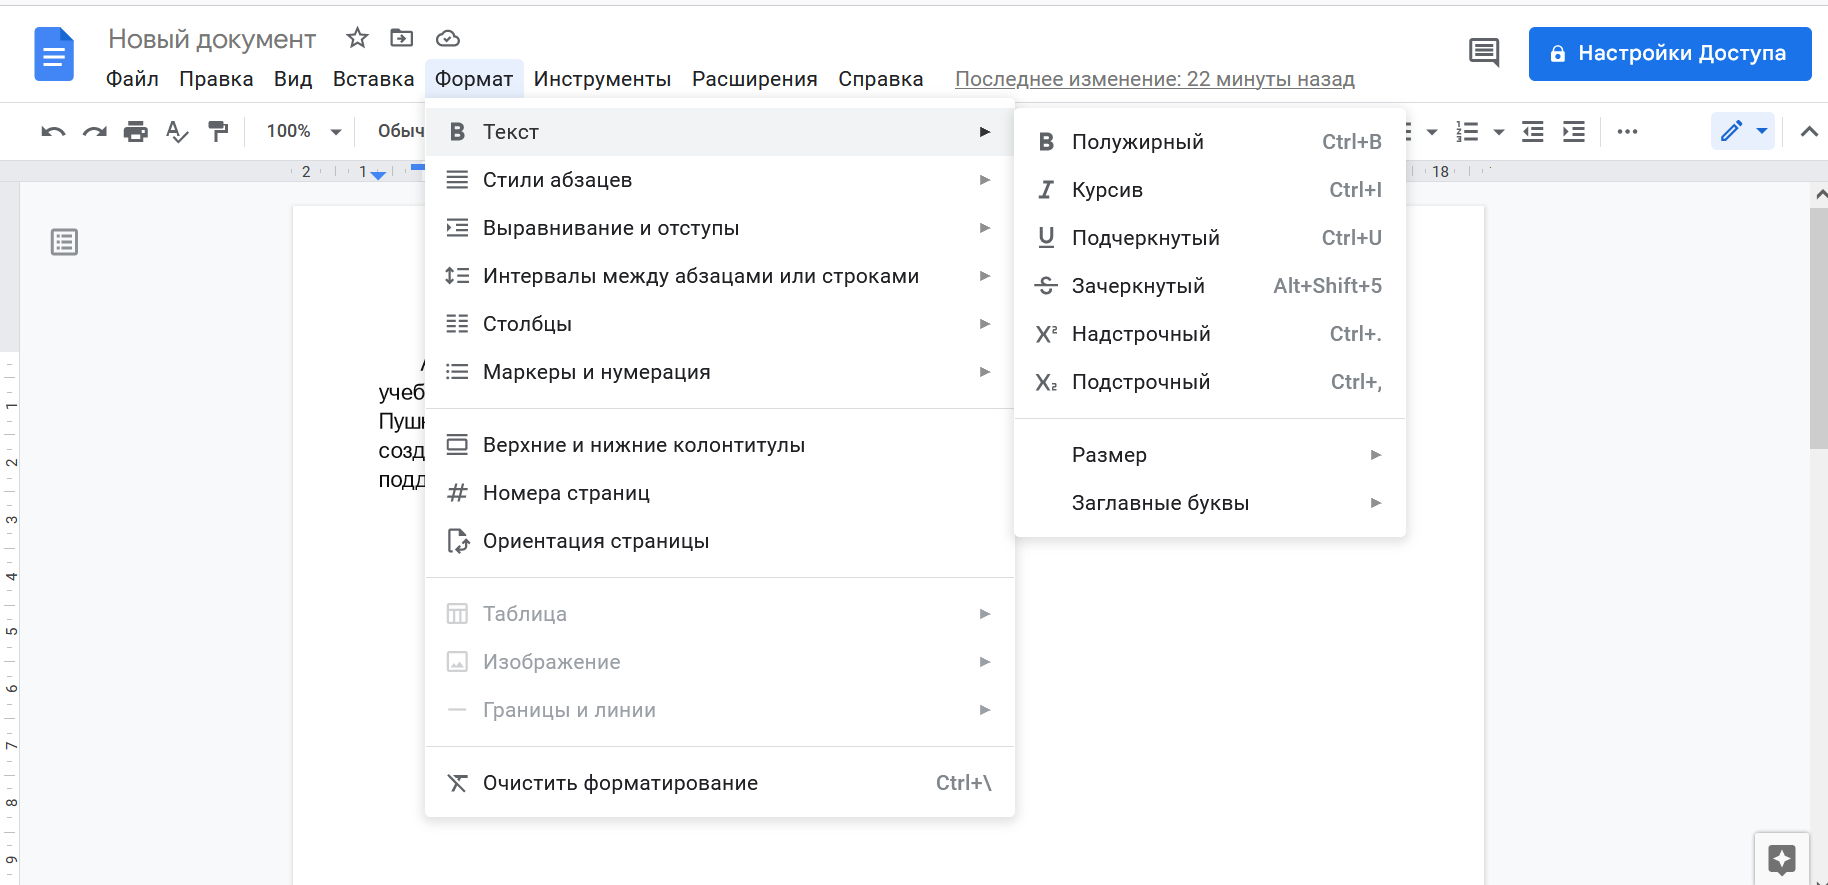1828x885 pixels.
Task: Click the increase indent icon
Action: pyautogui.click(x=1574, y=132)
